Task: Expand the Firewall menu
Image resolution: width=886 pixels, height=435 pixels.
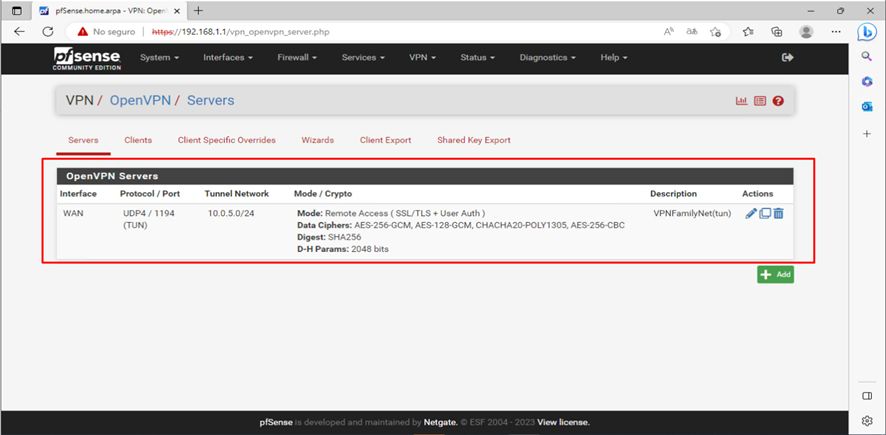Action: point(297,58)
